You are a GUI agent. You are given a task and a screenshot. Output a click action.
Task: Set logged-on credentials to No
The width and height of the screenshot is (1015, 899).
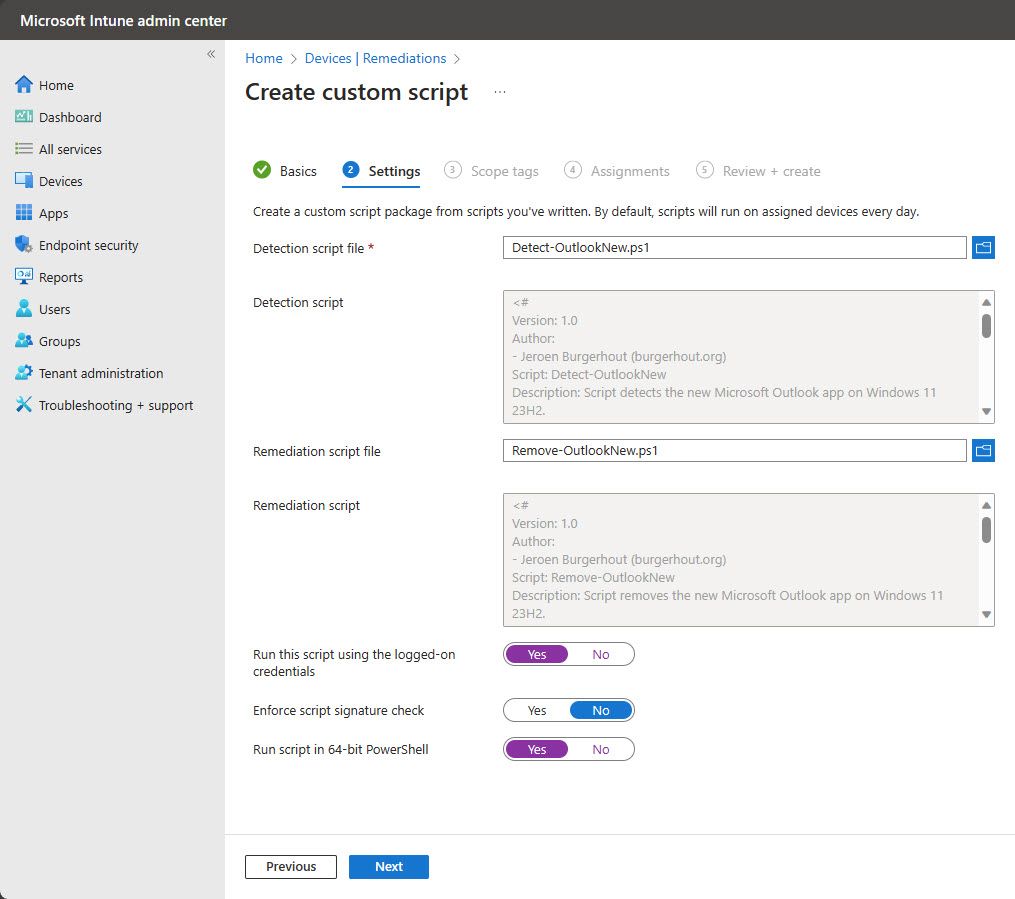click(x=601, y=654)
